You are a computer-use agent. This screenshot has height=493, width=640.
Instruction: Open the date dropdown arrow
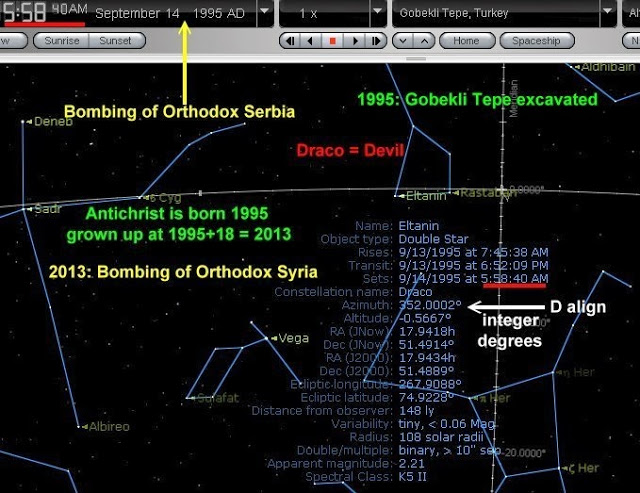(x=265, y=11)
